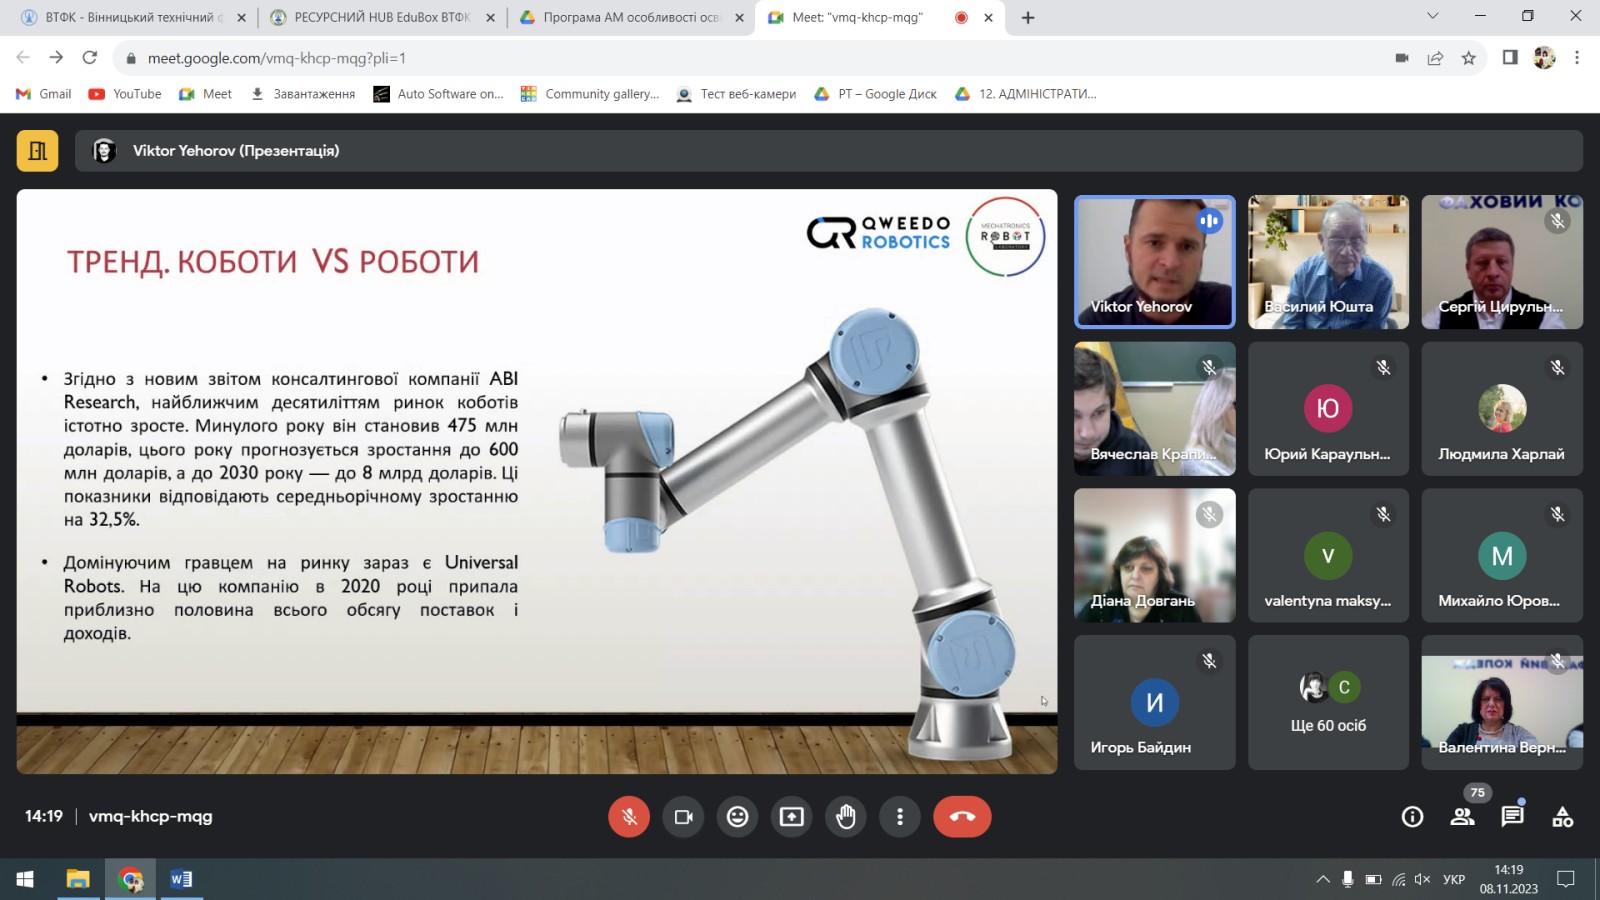Open more options three-dot menu in call
Viewport: 1600px width, 900px height.
tap(900, 817)
